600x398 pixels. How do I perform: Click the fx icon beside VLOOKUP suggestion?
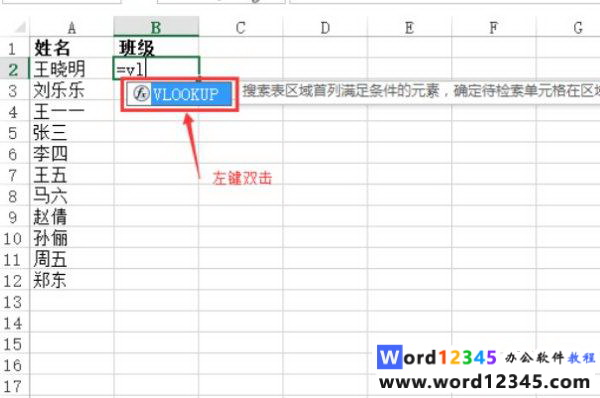141,94
